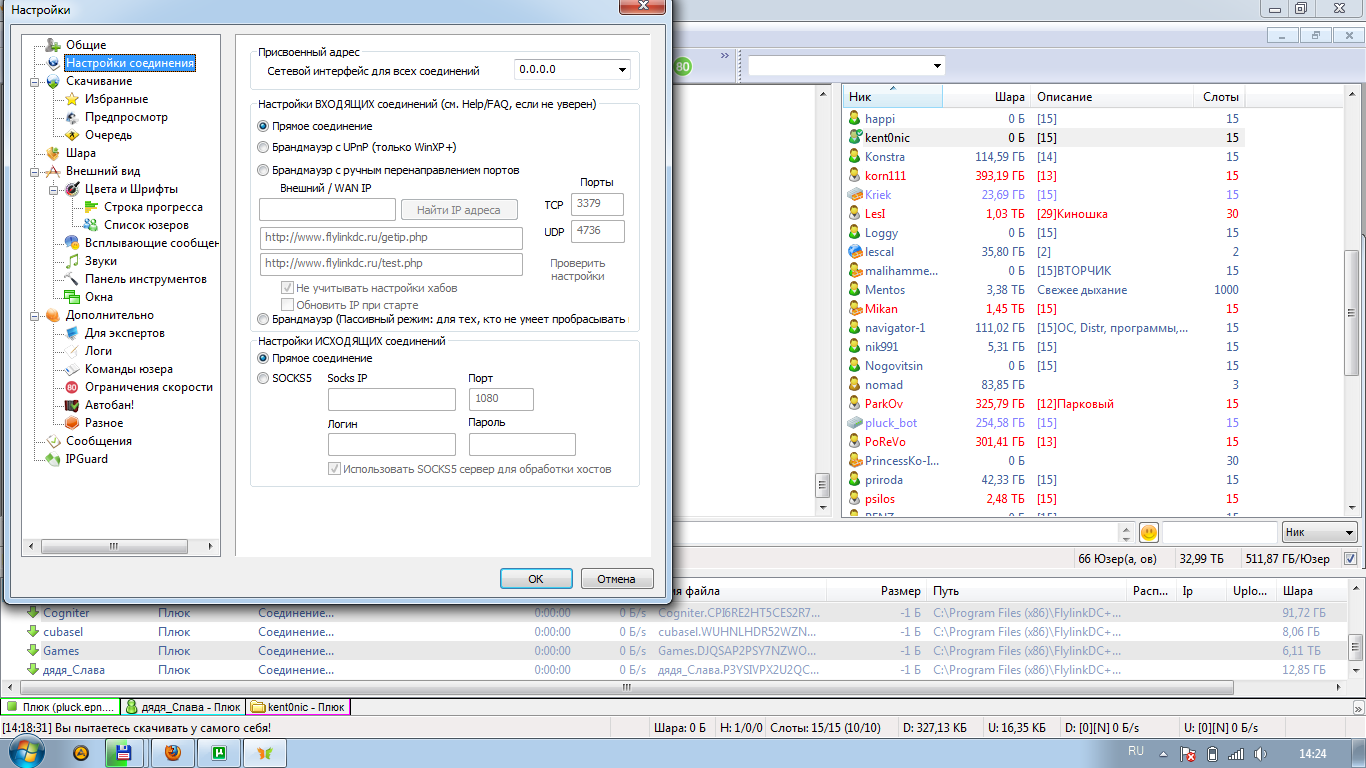The width and height of the screenshot is (1366, 768).
Task: Sort user list by Шара column
Action: (987, 97)
